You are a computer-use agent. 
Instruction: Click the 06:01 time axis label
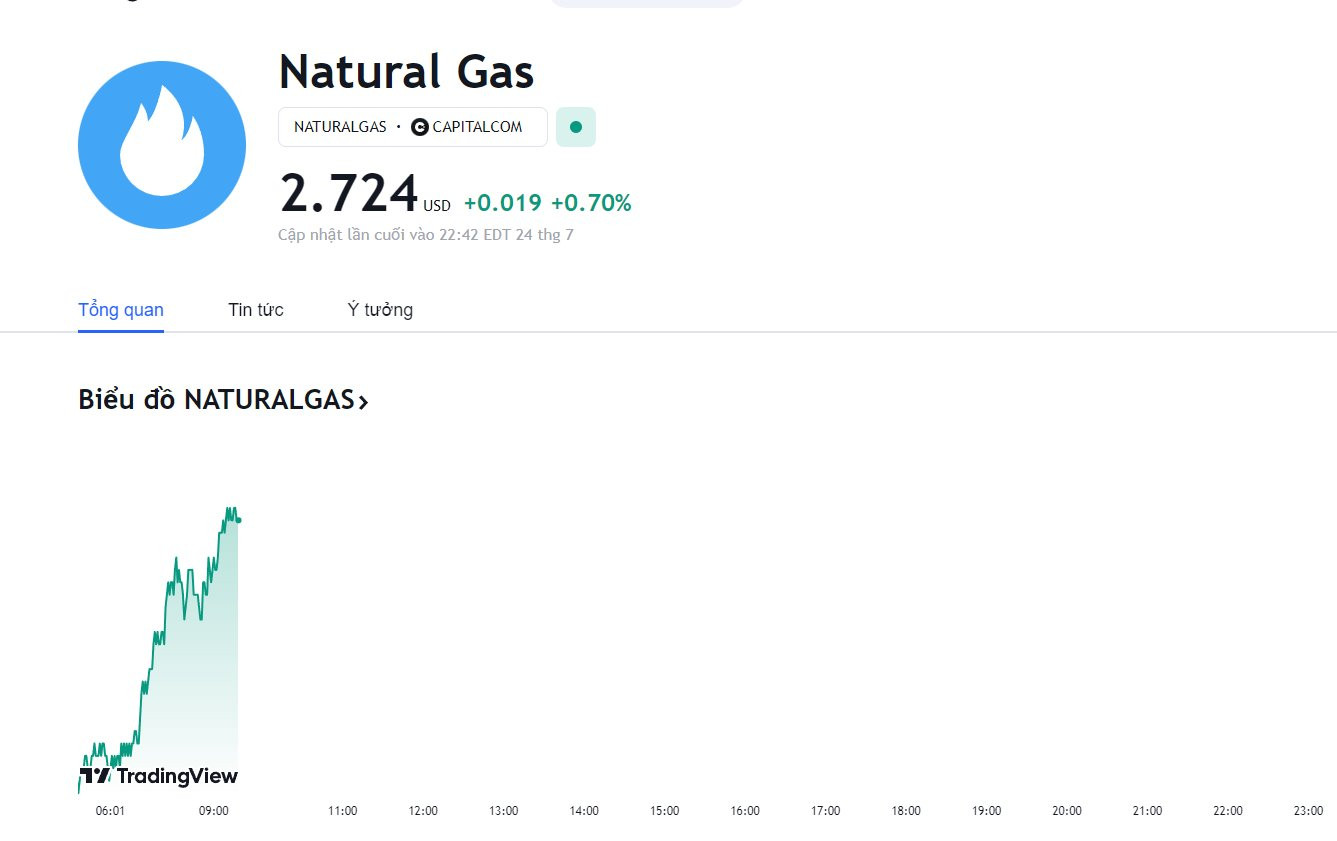[x=110, y=811]
